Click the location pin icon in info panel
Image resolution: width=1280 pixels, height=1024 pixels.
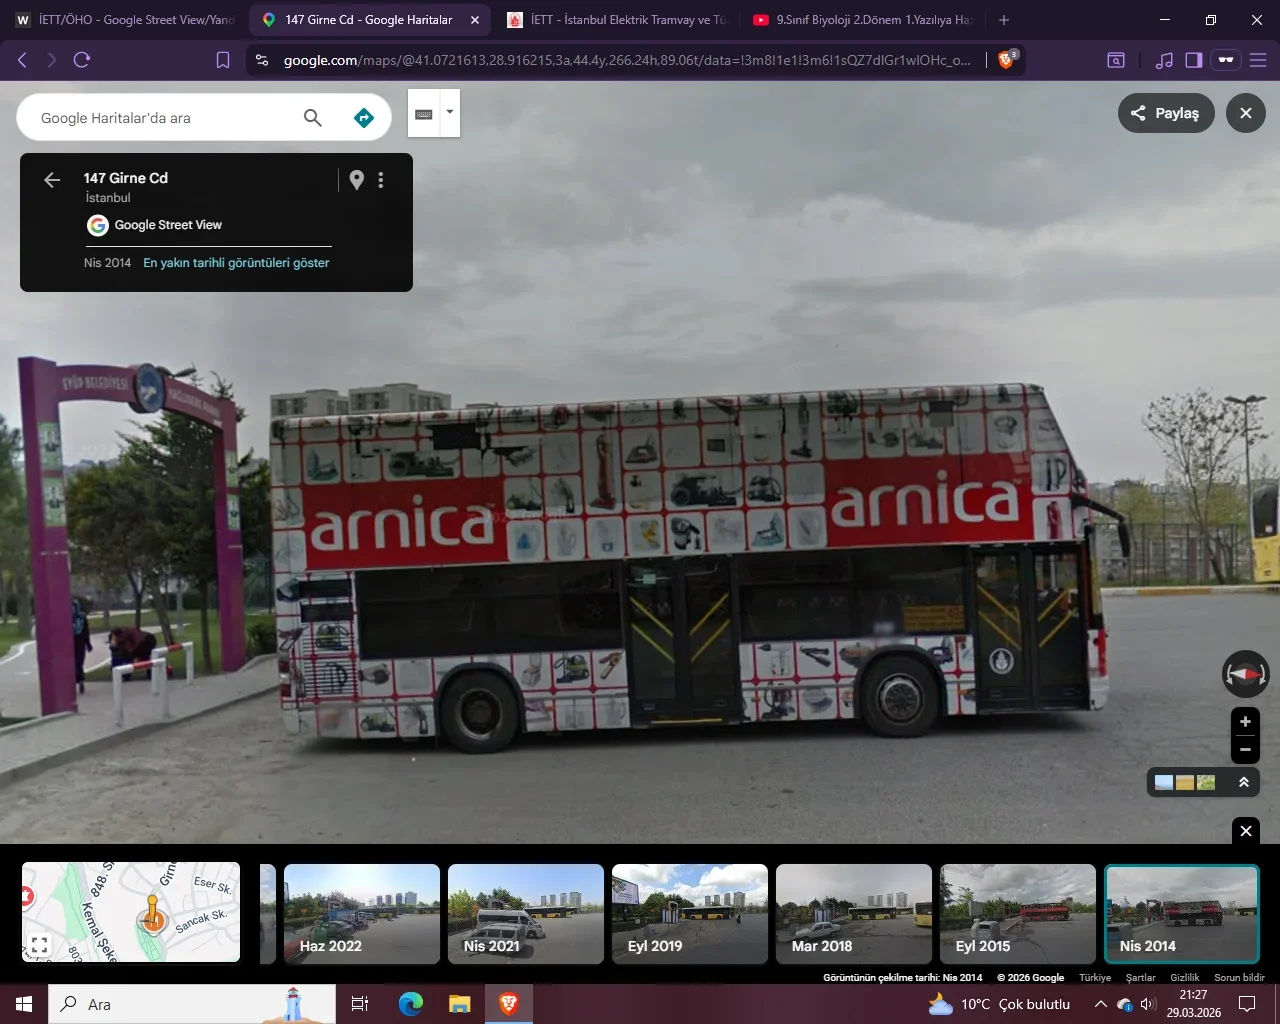coord(357,180)
